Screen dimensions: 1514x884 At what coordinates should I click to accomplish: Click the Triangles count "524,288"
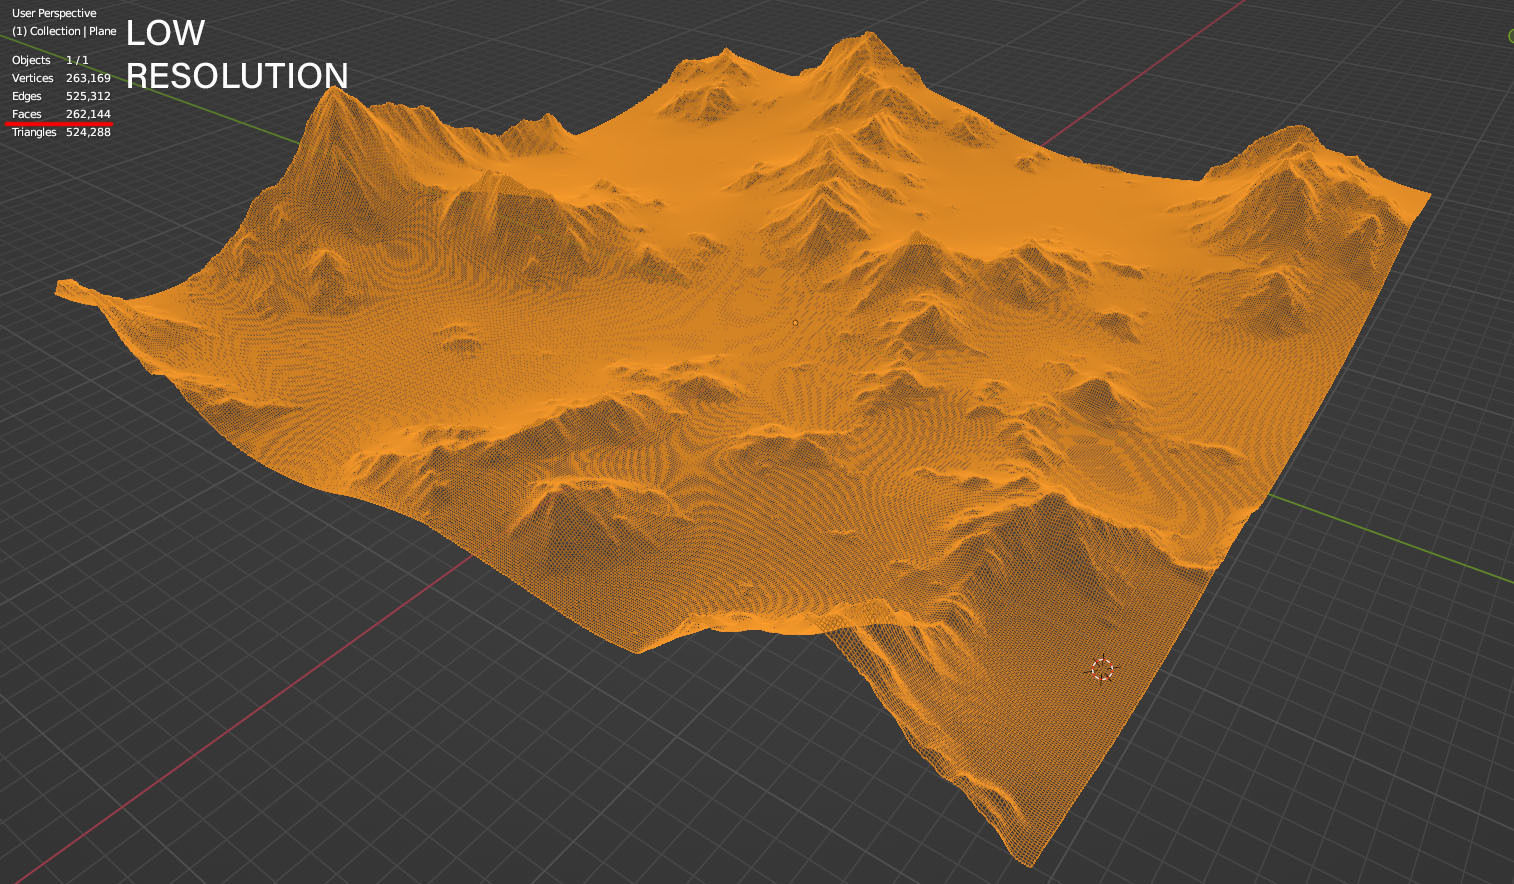pyautogui.click(x=88, y=132)
